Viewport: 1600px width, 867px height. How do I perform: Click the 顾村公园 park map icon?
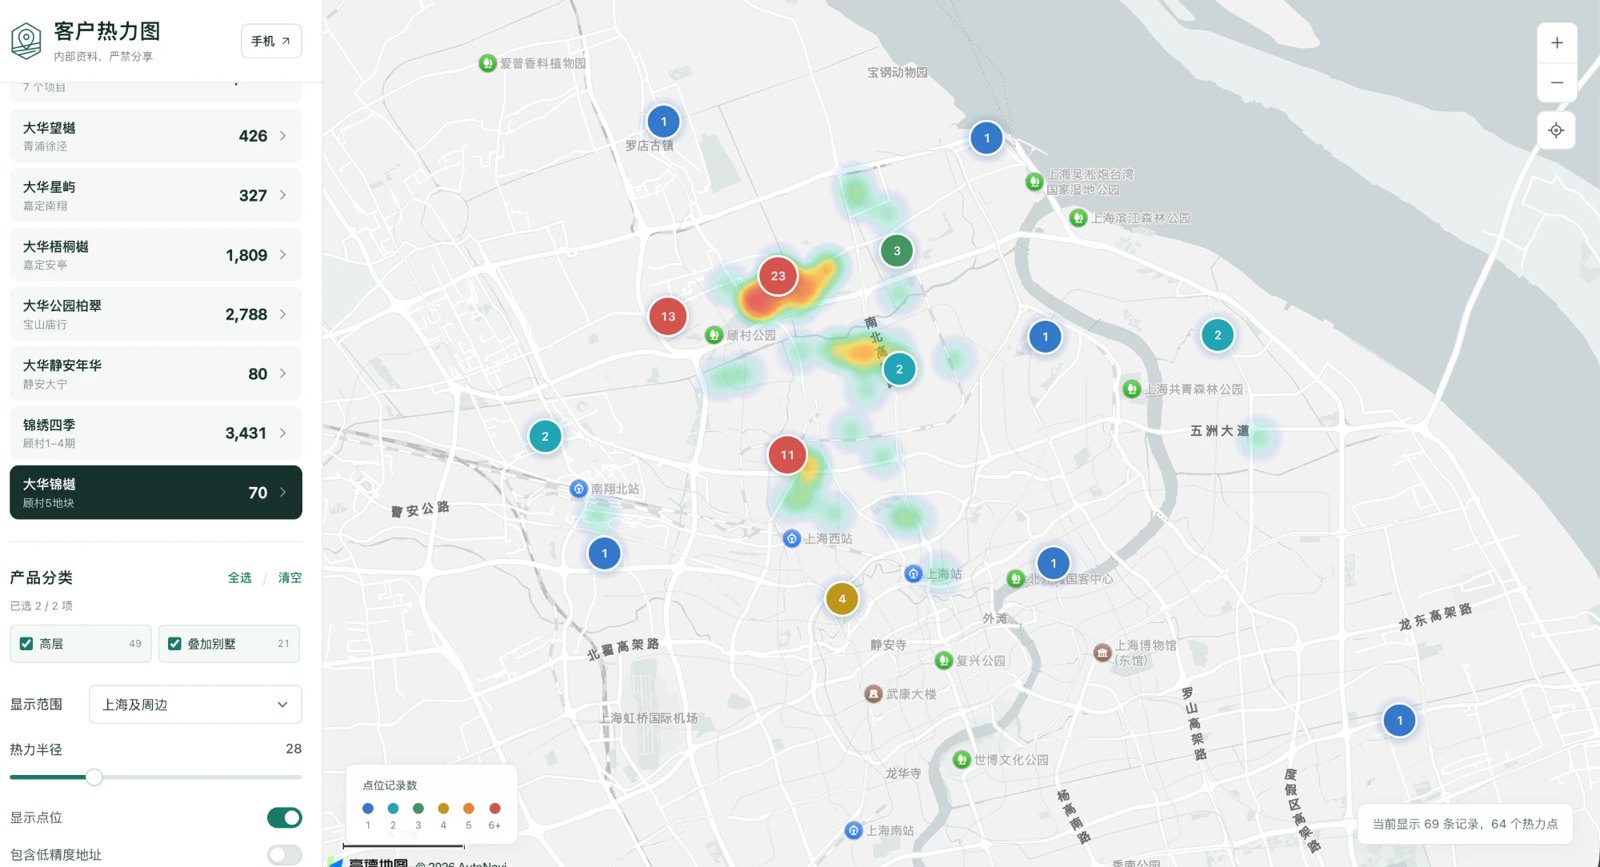click(x=714, y=335)
